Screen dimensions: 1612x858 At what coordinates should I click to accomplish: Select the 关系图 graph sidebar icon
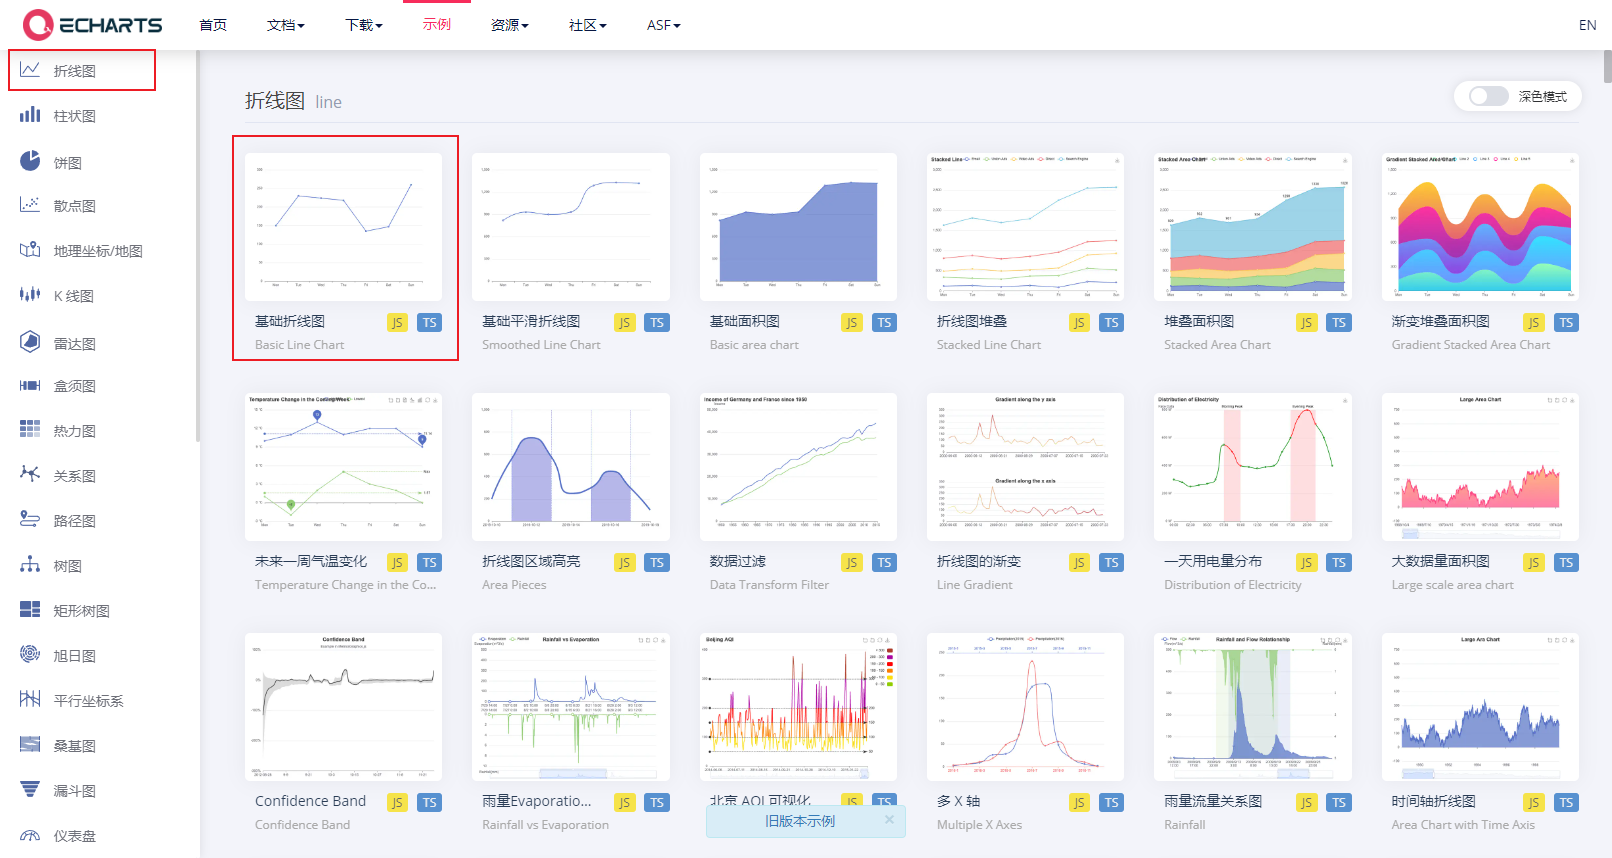click(30, 475)
